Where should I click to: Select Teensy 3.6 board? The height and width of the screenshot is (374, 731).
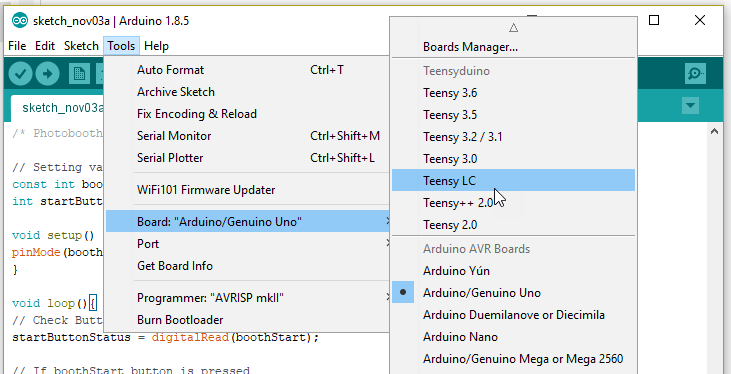[x=513, y=93]
